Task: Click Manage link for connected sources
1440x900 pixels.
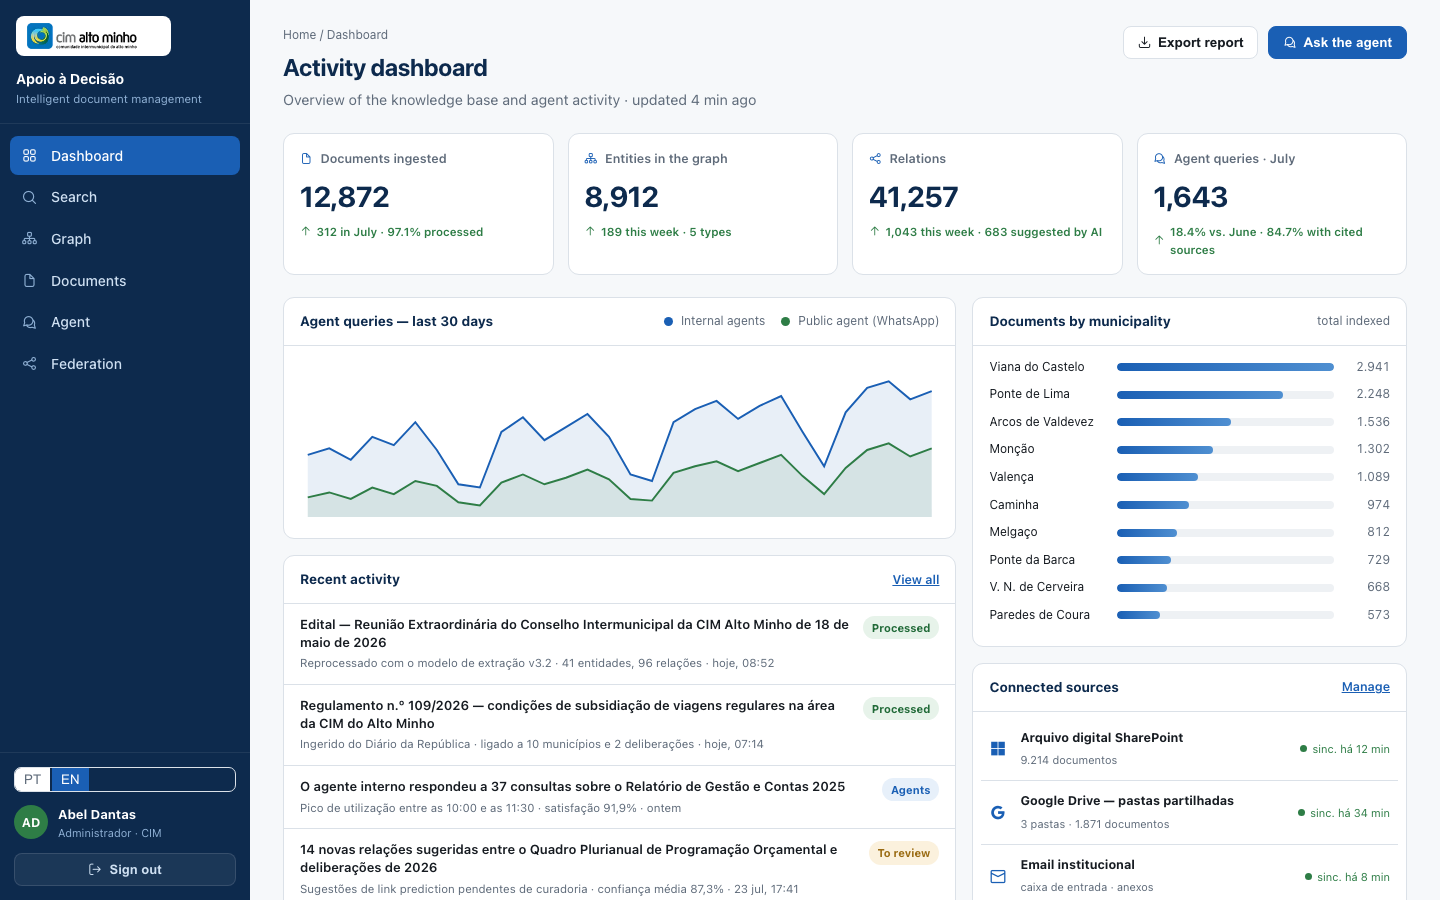Action: point(1366,687)
